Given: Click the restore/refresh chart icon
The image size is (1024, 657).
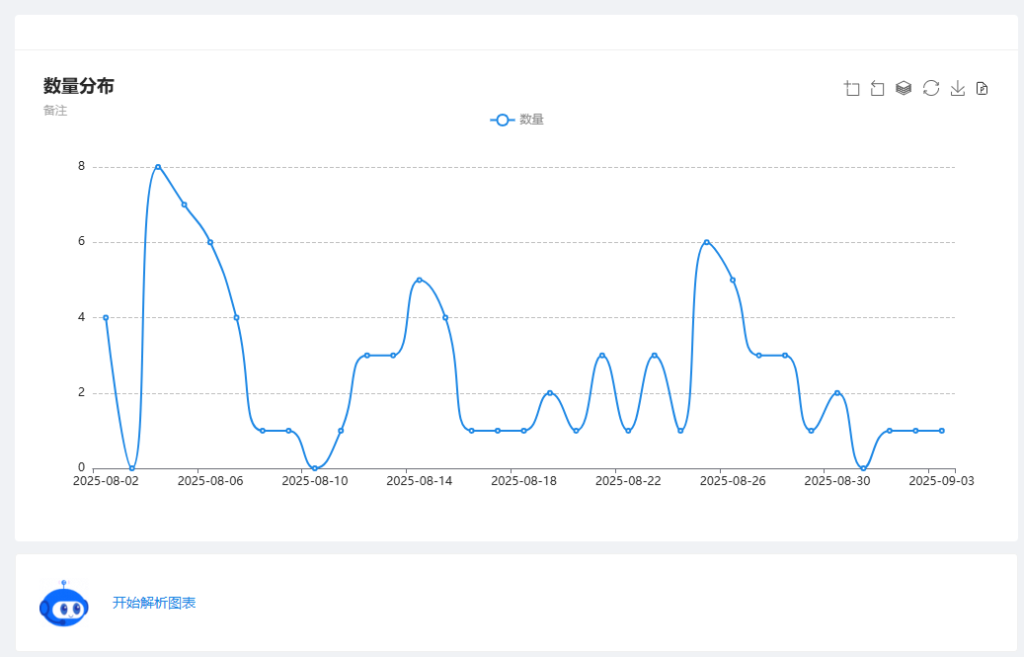Looking at the screenshot, I should (x=931, y=88).
